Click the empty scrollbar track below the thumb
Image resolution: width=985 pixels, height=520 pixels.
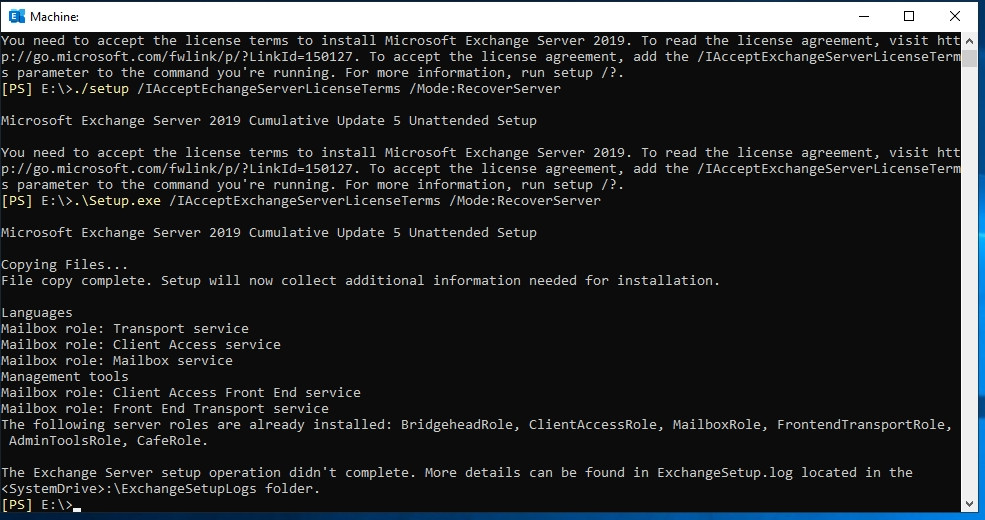click(969, 281)
